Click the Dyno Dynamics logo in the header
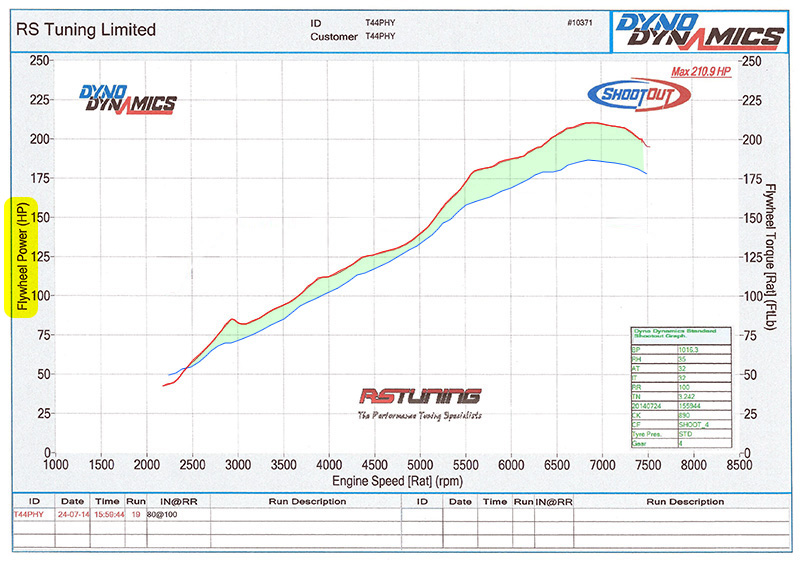Screen dimensions: 800x561 (x=699, y=31)
